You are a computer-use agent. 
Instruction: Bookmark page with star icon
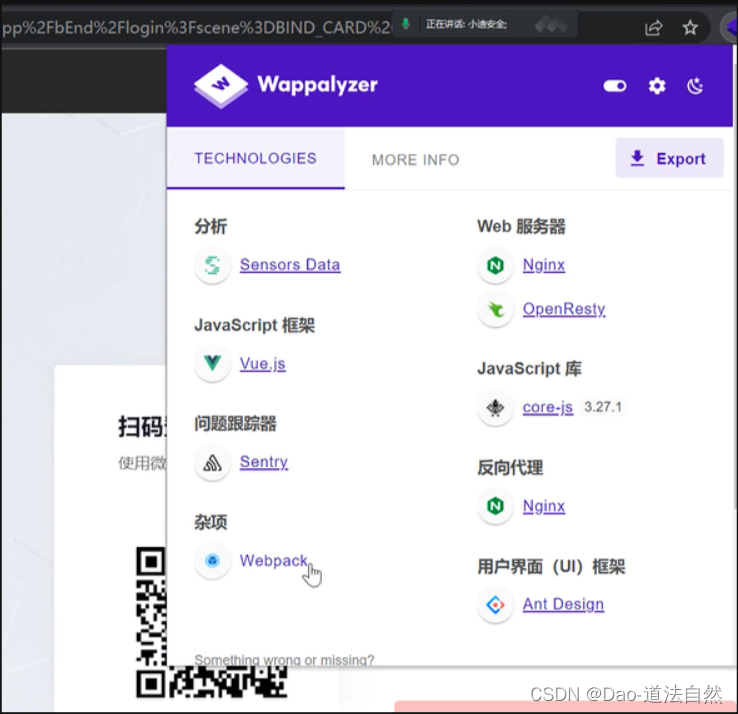(x=690, y=28)
